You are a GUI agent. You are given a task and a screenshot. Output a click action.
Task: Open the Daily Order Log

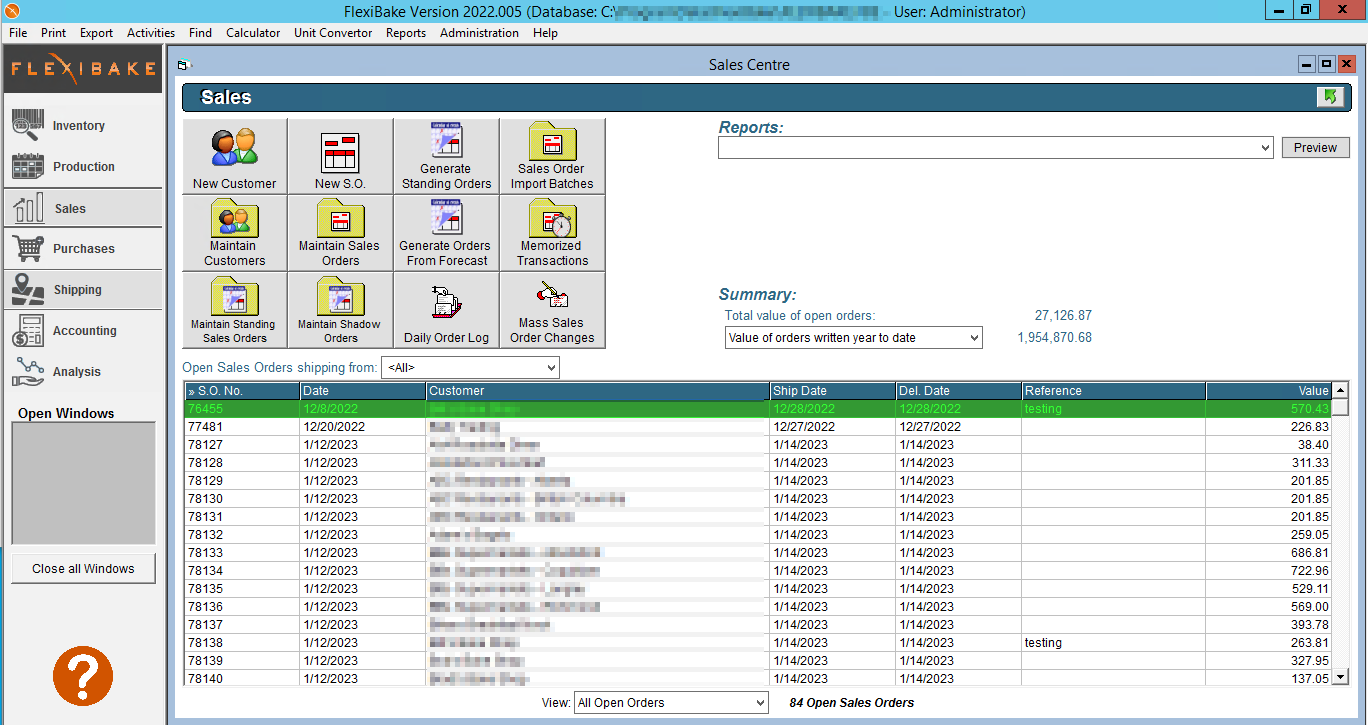pos(447,310)
